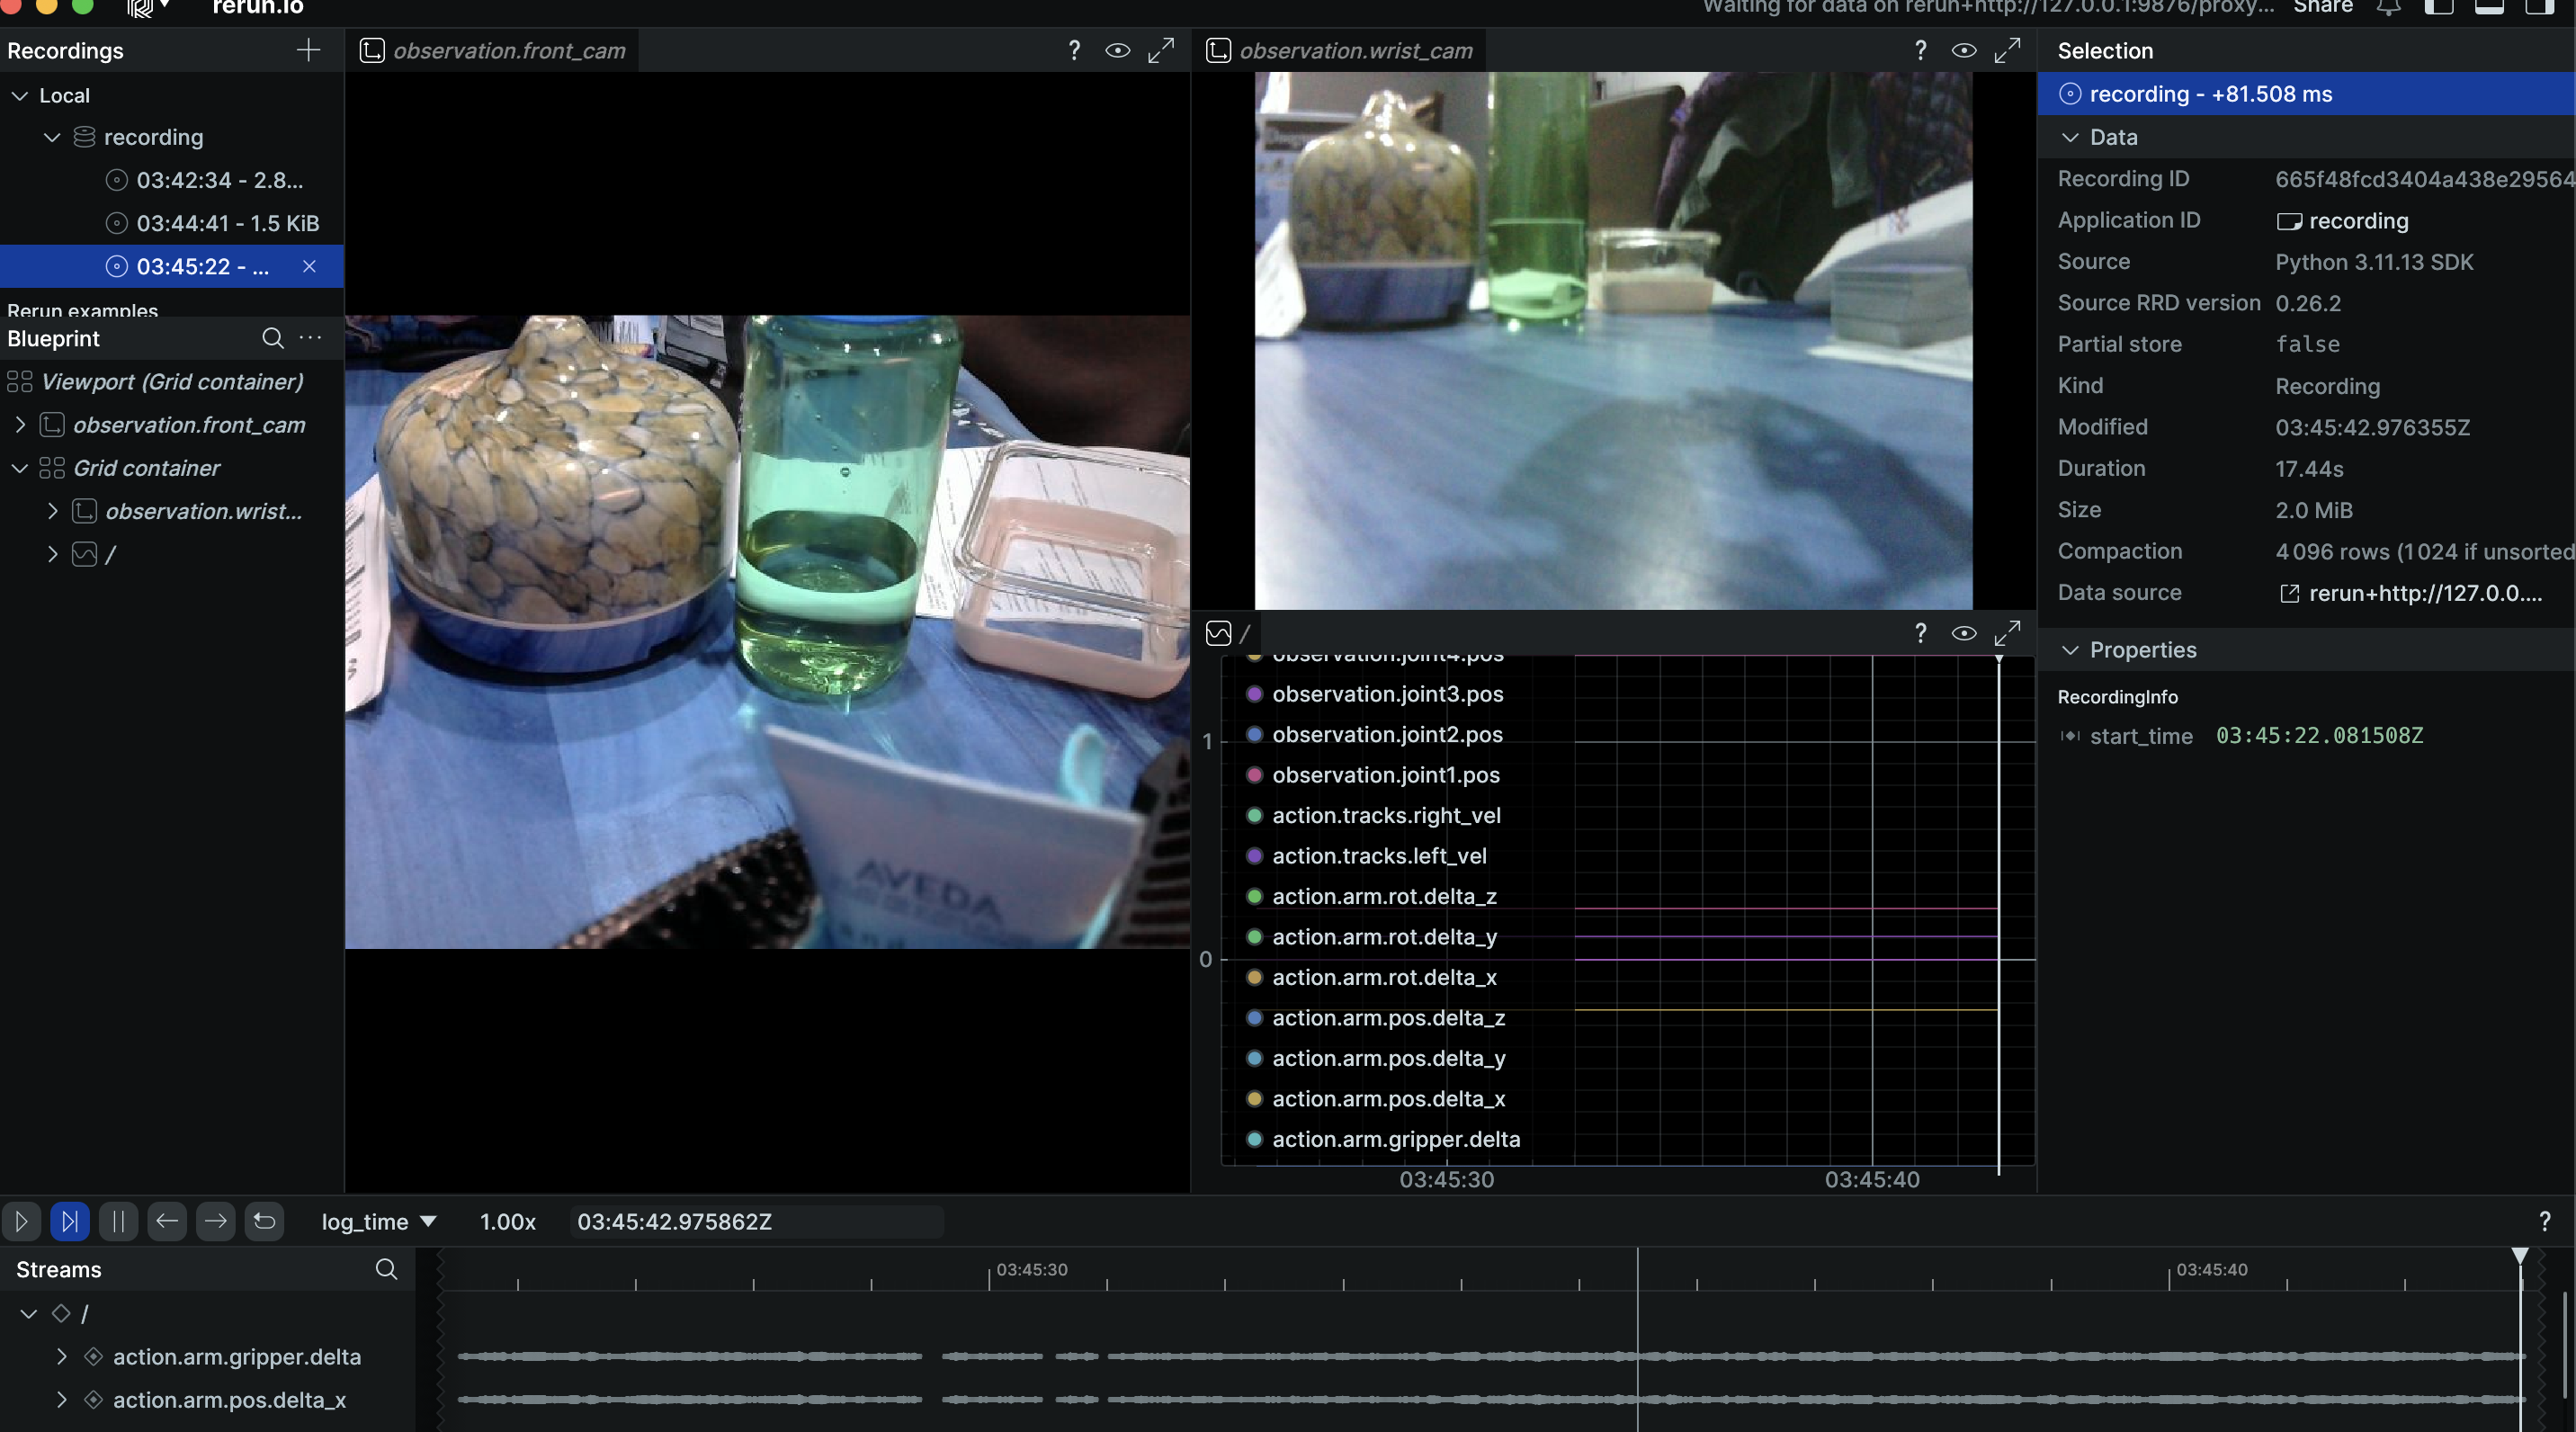This screenshot has width=2576, height=1432.
Task: Click the play button in timeline controls
Action: pos(21,1221)
